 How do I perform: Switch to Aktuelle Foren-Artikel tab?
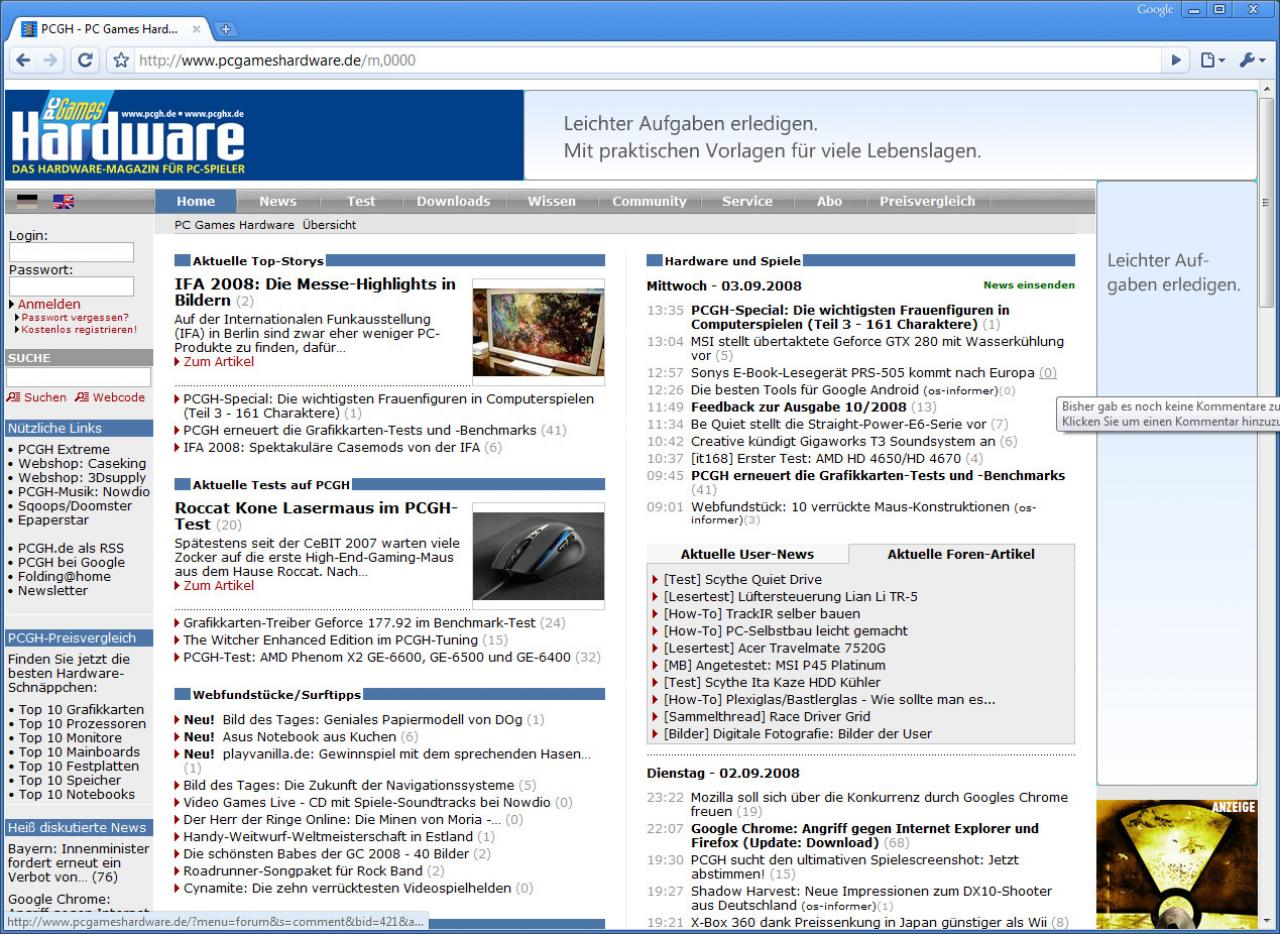click(x=961, y=554)
